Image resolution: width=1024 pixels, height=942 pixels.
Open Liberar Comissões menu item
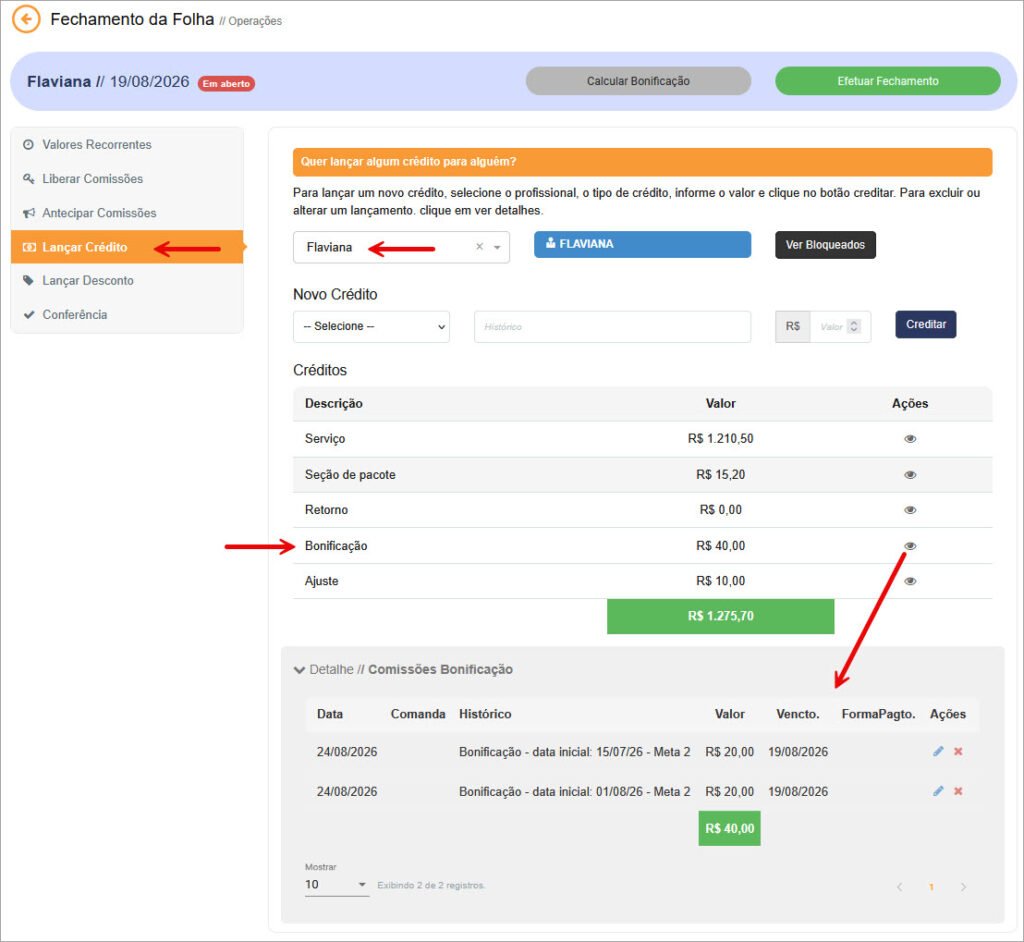point(92,178)
